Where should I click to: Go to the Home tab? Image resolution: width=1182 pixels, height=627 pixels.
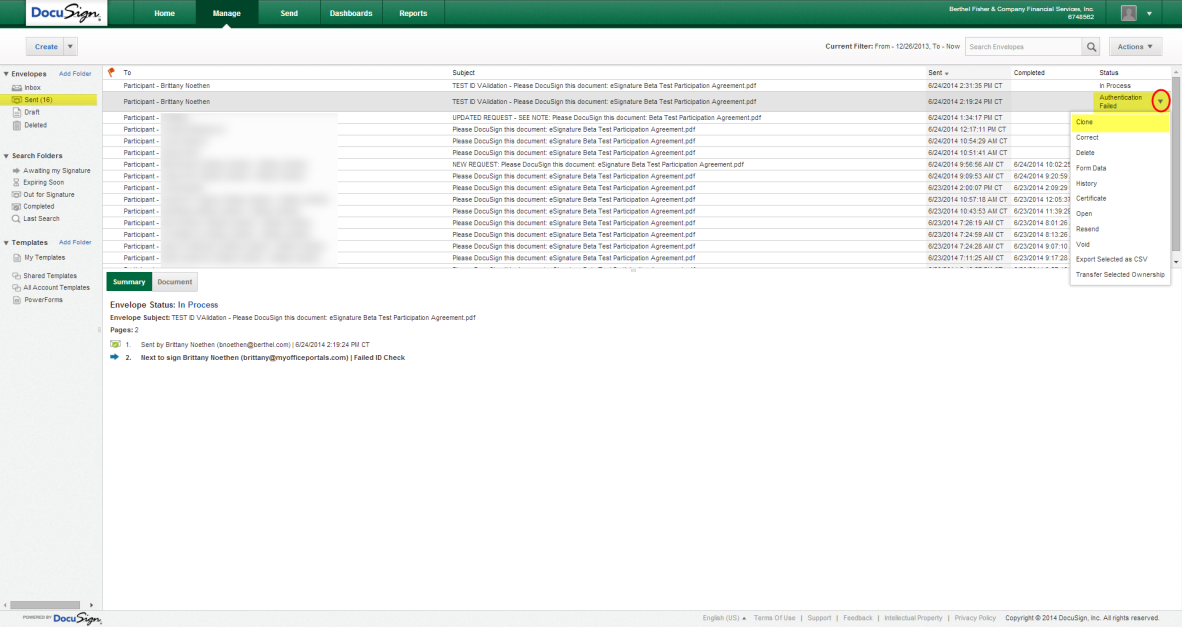tap(164, 14)
